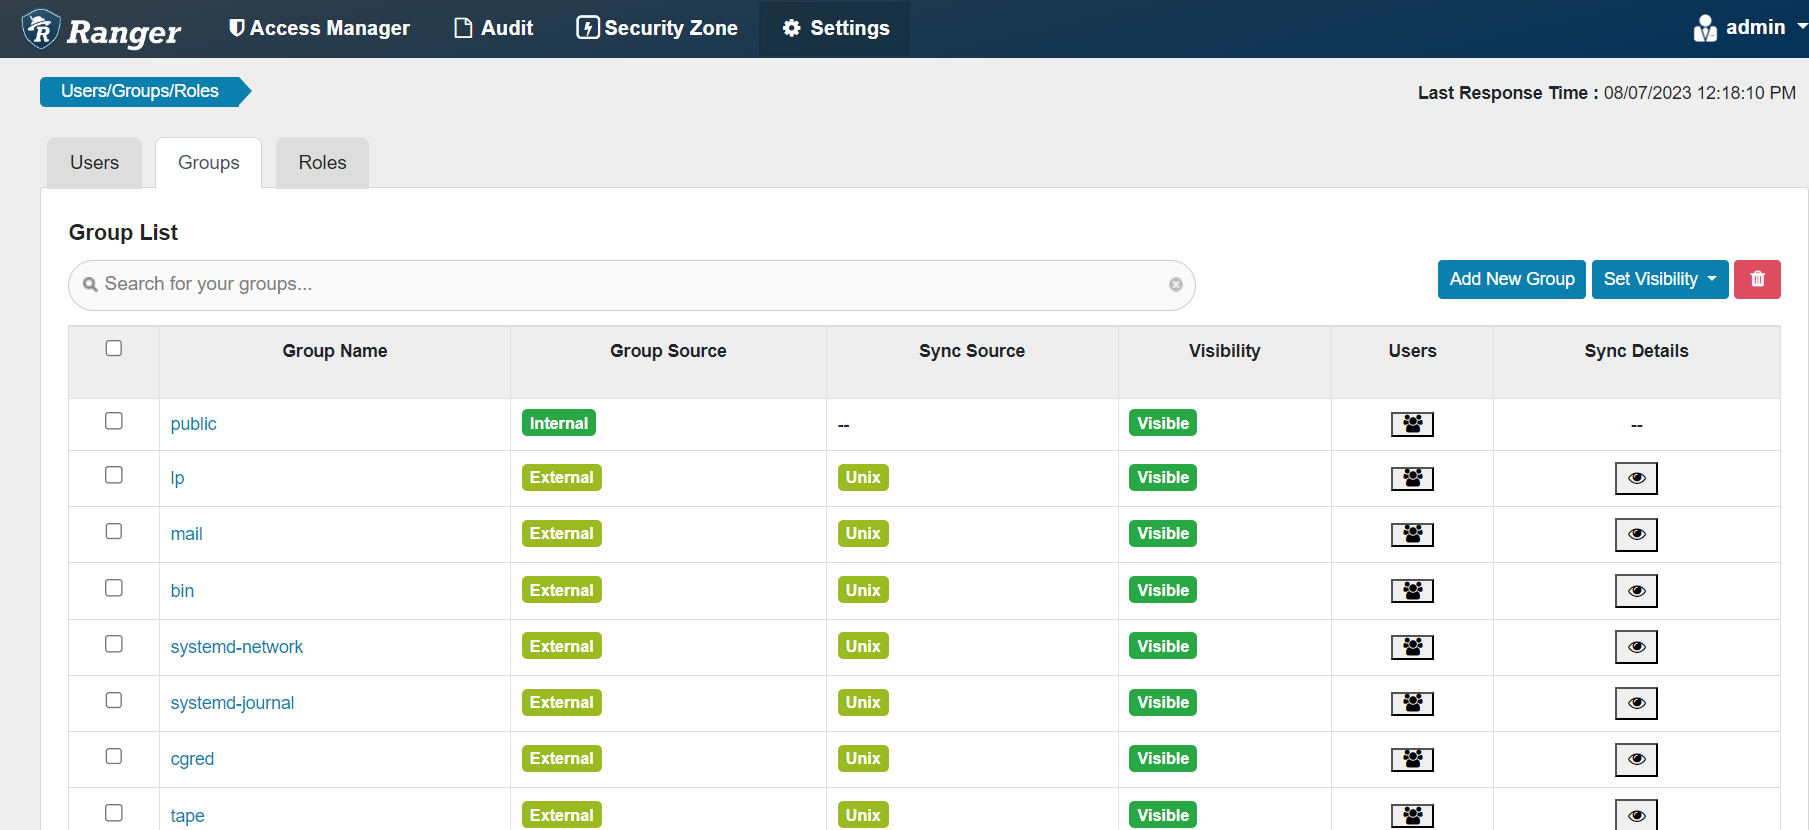Viewport: 1809px width, 830px height.
Task: Open the public group link
Action: 193,424
